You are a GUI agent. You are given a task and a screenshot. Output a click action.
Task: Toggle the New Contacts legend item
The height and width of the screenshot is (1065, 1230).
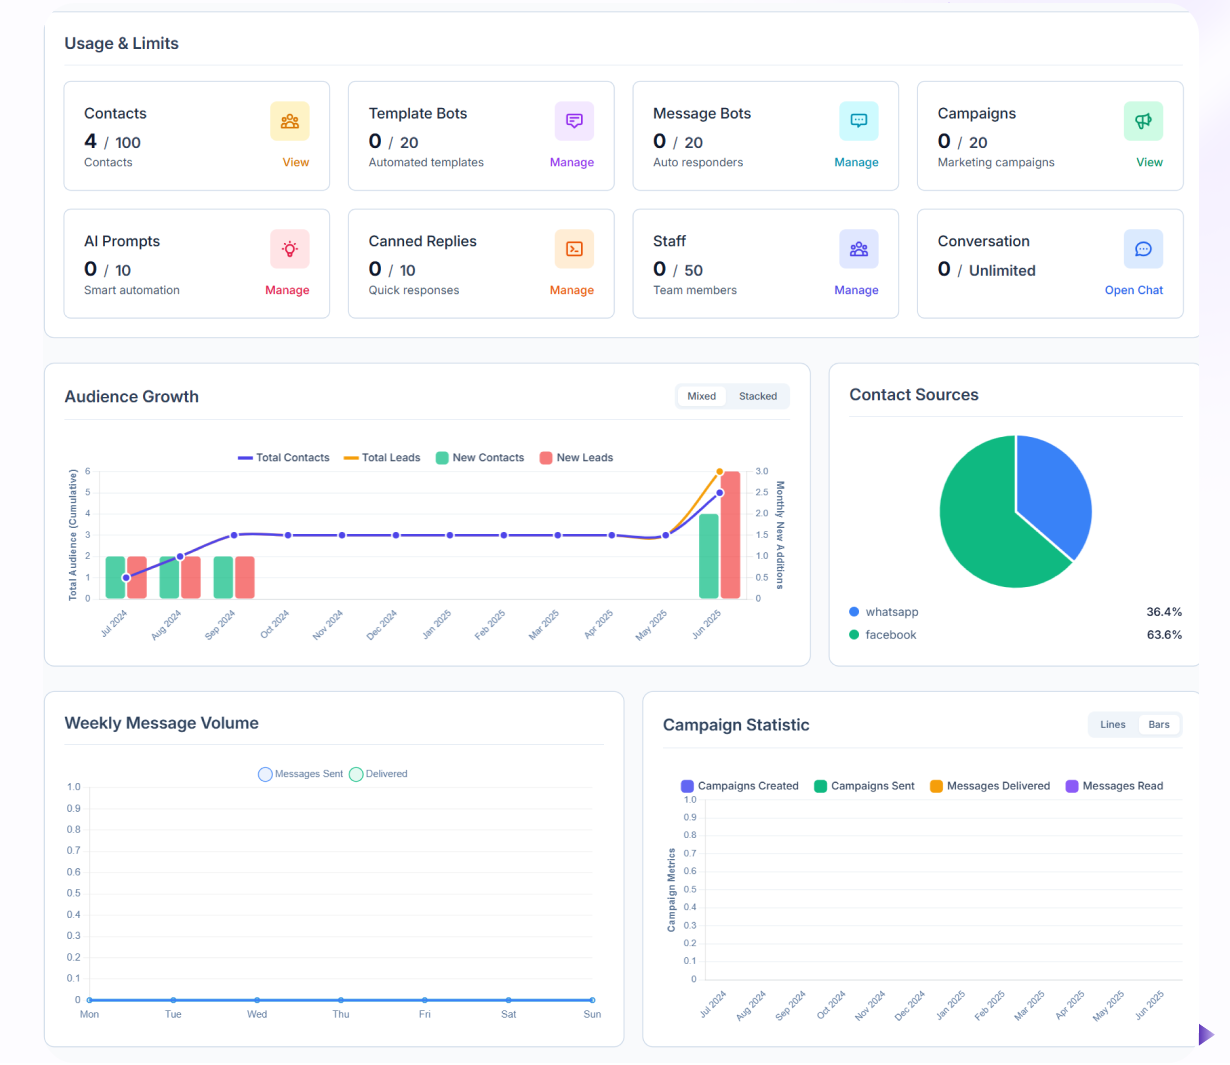coord(480,457)
